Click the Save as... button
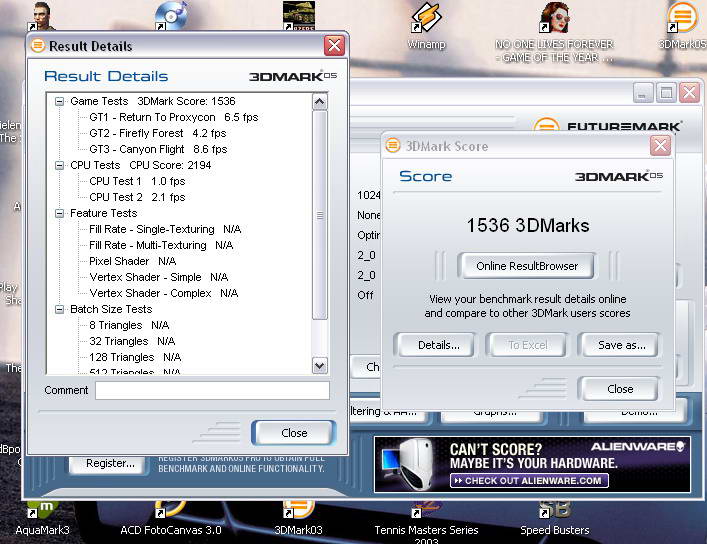707x544 pixels. [621, 345]
